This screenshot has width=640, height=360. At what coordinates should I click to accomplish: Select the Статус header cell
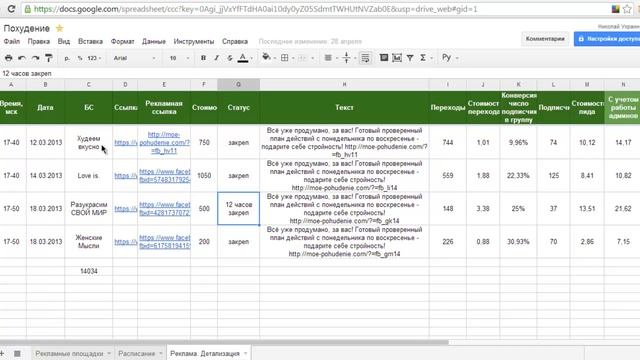(238, 108)
